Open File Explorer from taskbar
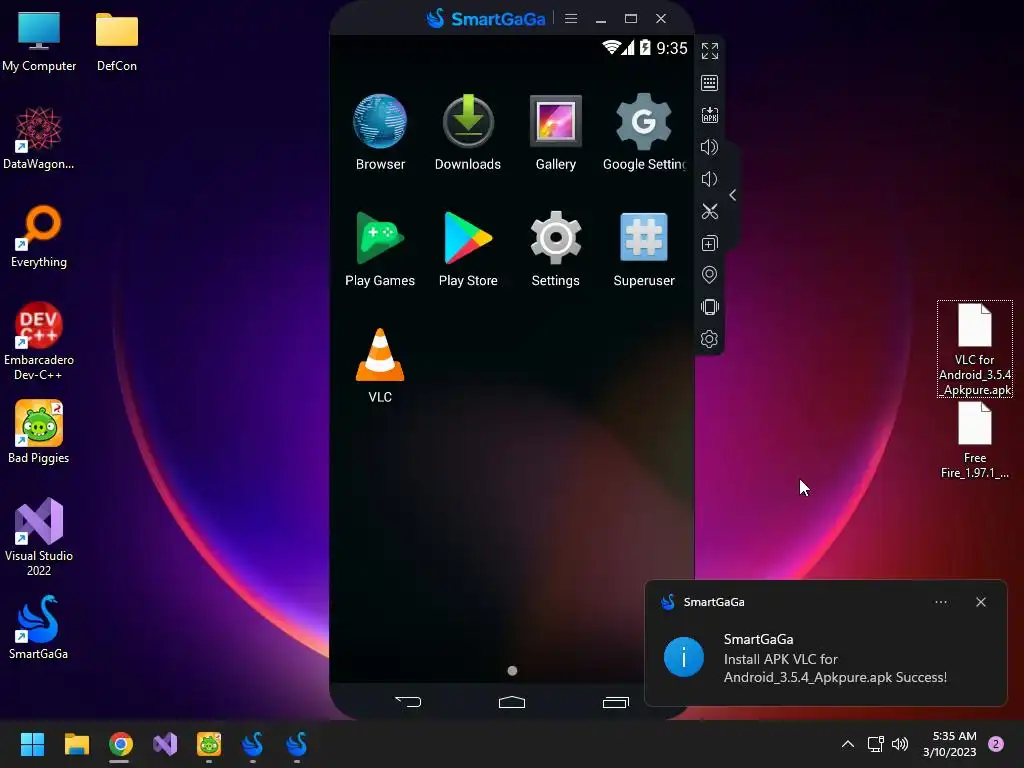1024x768 pixels. (x=76, y=744)
